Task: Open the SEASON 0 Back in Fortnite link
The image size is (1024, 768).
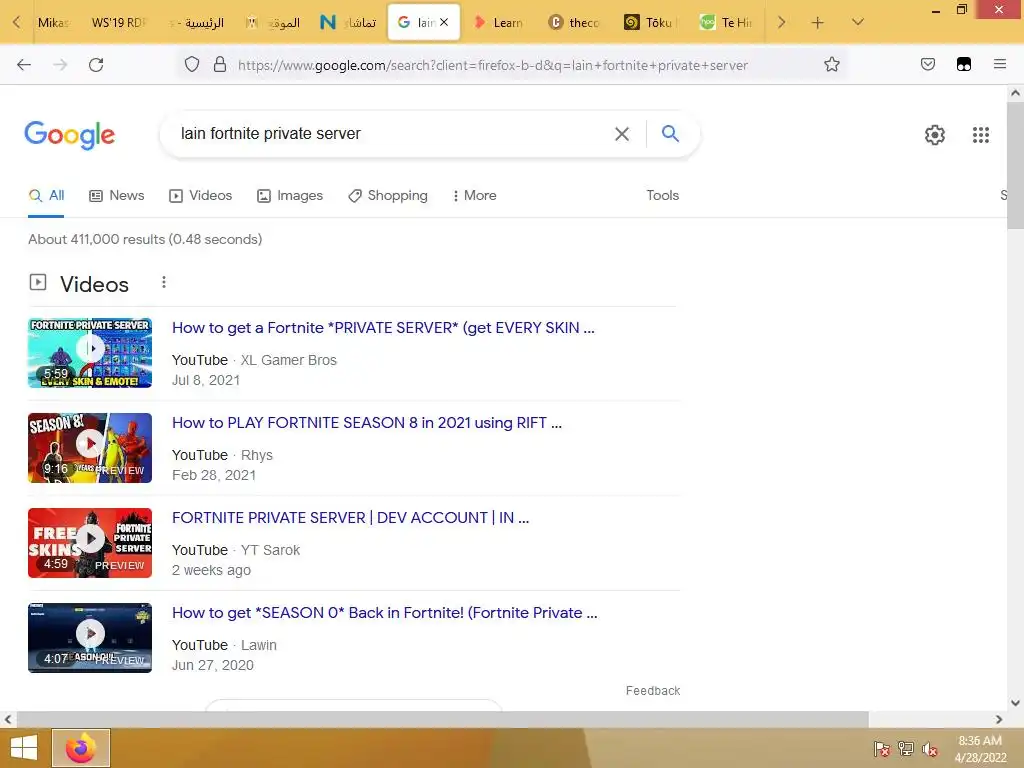Action: pyautogui.click(x=385, y=613)
